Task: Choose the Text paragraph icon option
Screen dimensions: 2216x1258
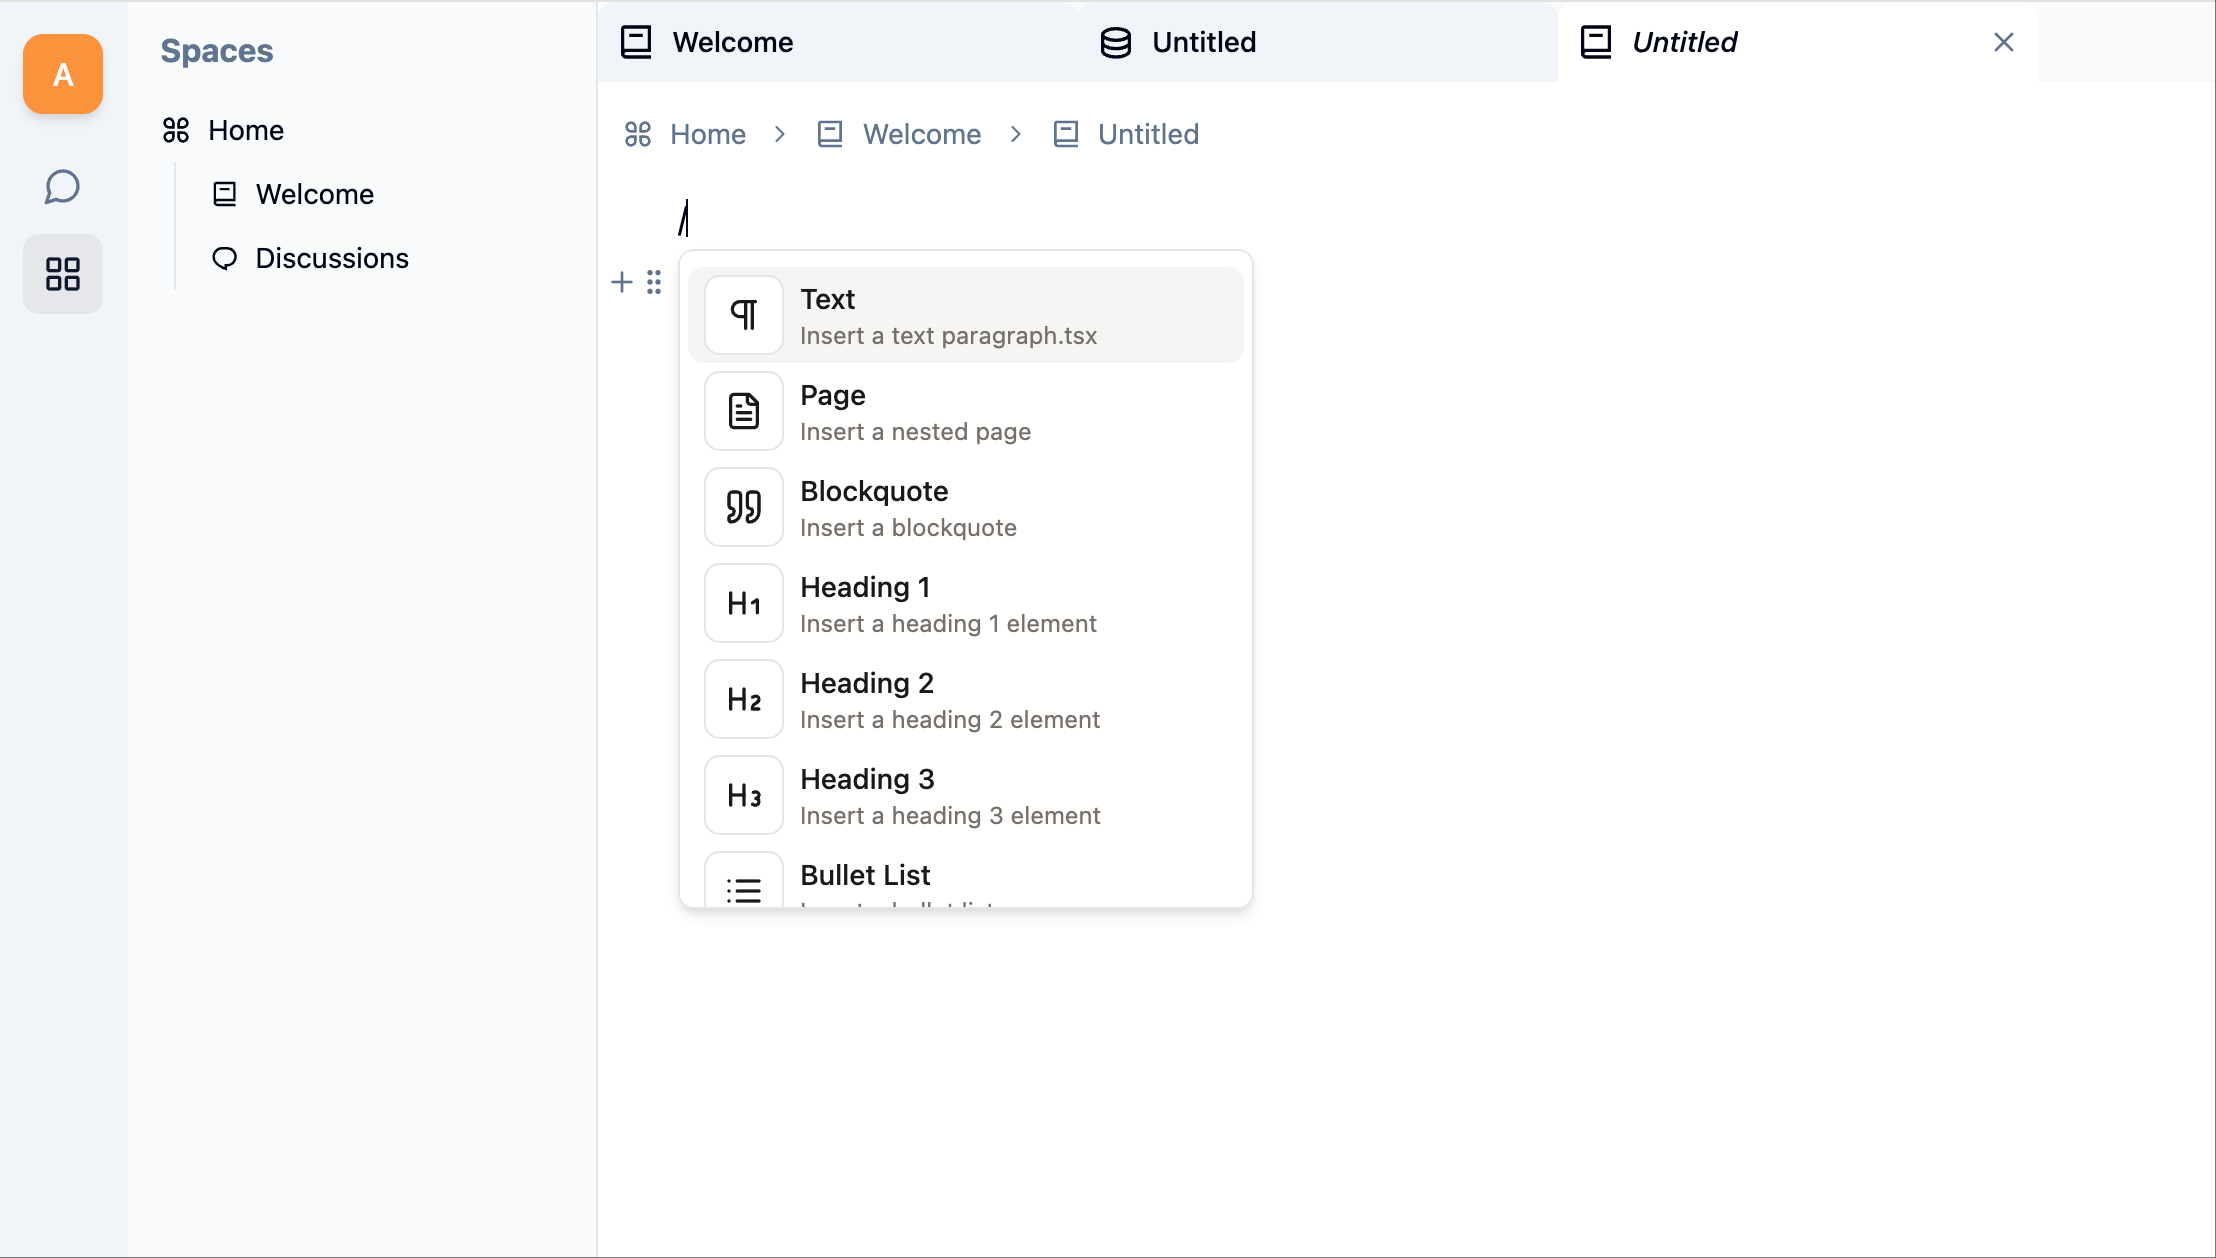Action: click(744, 315)
